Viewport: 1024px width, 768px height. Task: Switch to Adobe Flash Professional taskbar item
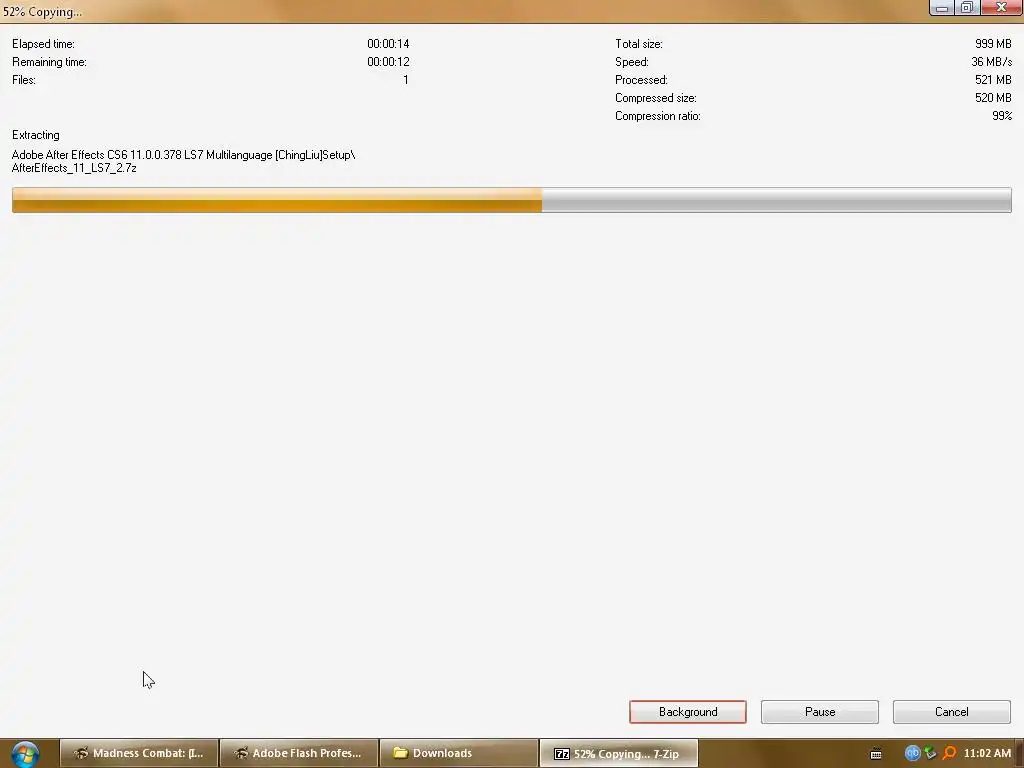pos(299,753)
